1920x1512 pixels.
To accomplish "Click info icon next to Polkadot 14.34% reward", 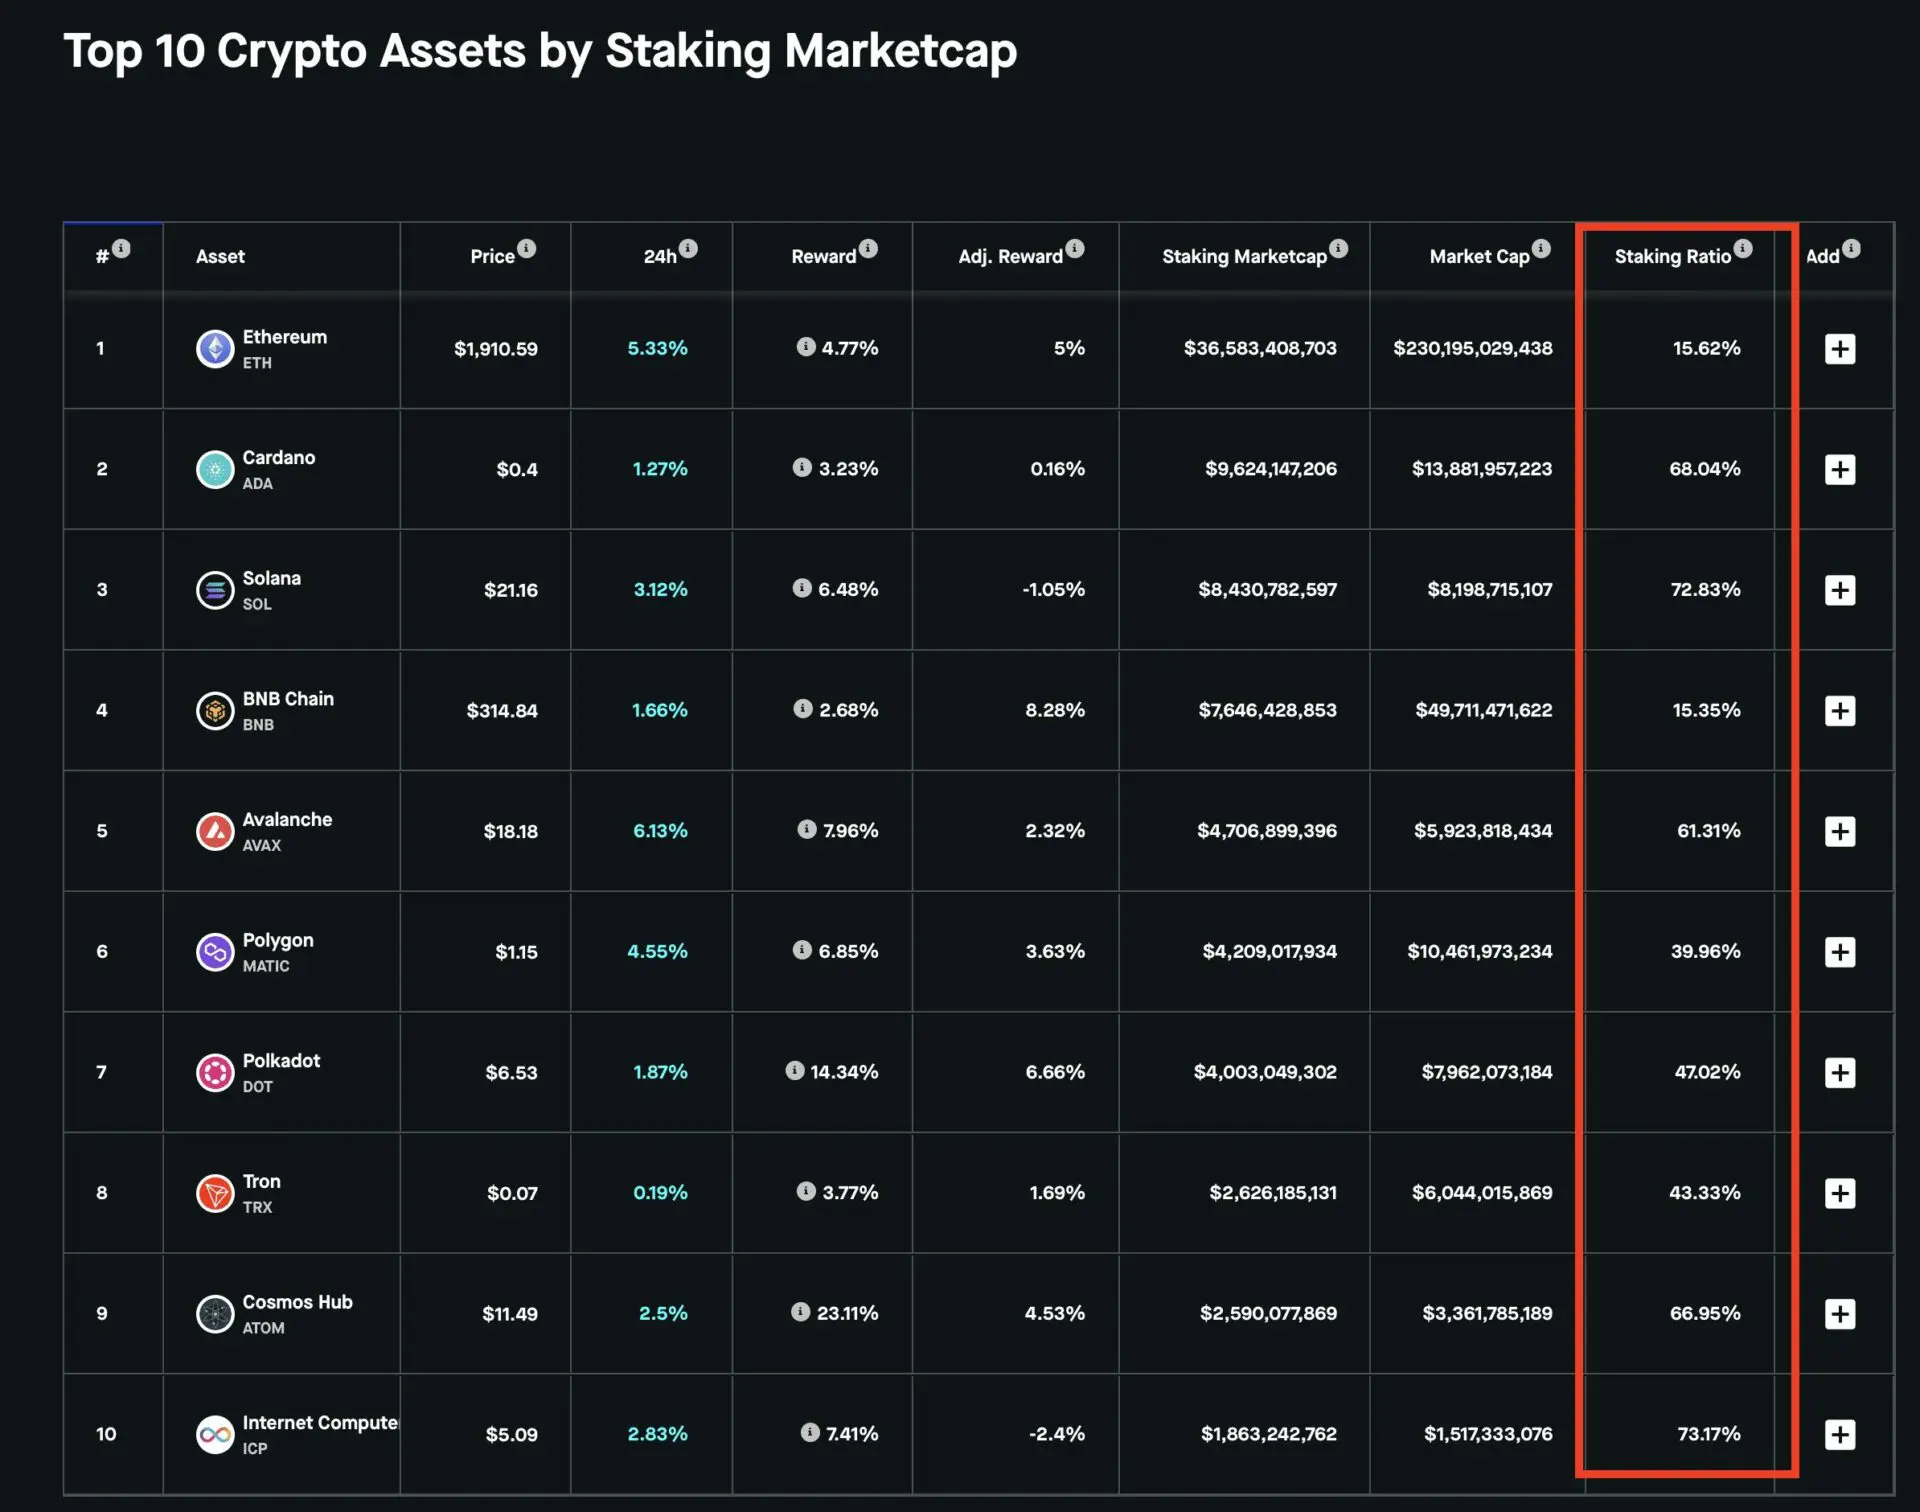I will [795, 1071].
